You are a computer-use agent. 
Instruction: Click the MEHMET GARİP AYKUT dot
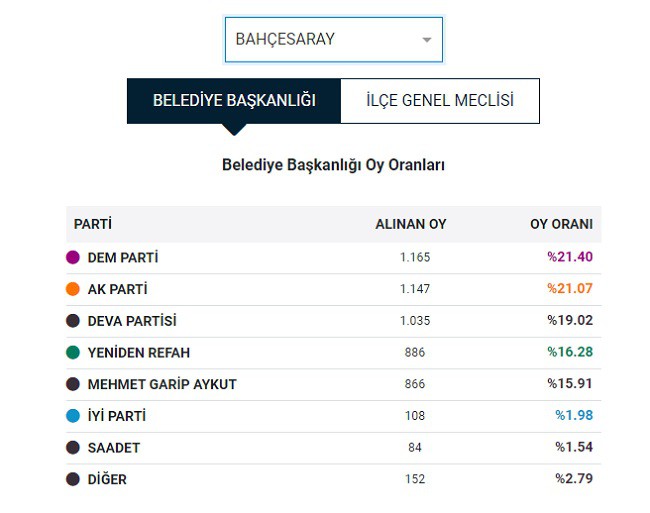click(73, 384)
